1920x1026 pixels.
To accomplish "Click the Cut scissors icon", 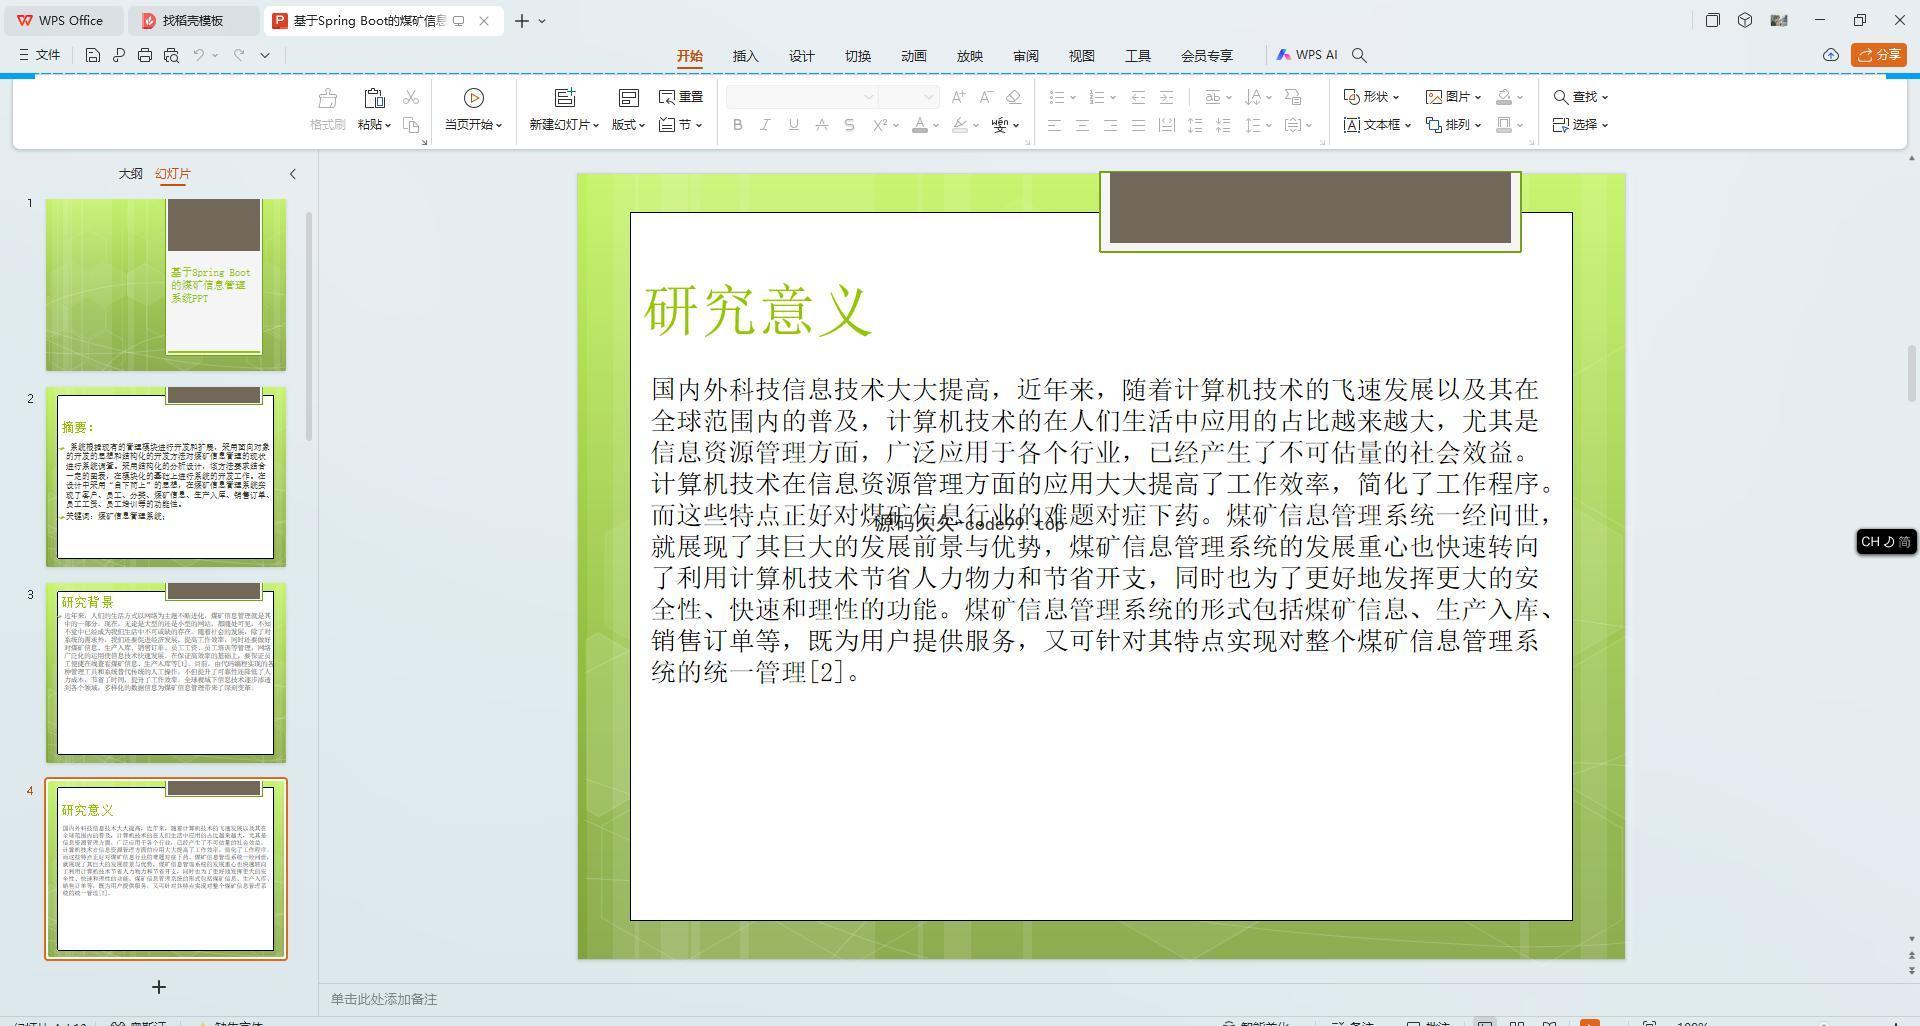I will (x=411, y=97).
